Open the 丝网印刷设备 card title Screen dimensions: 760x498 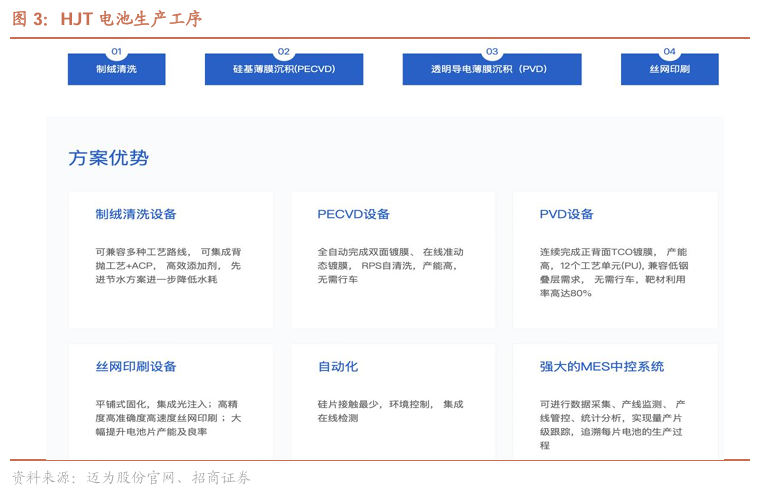coord(136,367)
